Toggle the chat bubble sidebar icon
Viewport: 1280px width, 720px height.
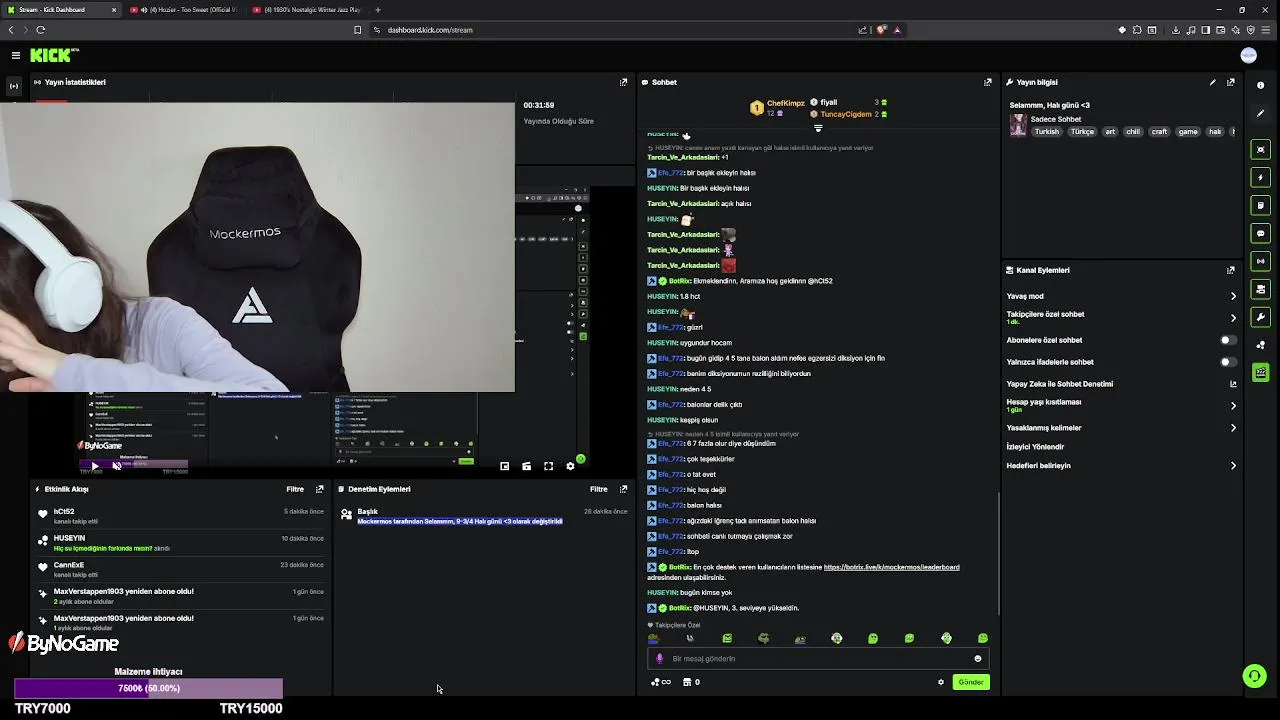(1260, 233)
